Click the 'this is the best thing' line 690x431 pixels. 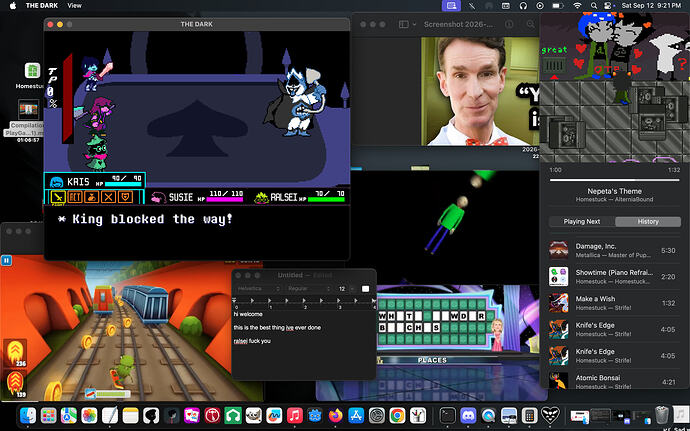tap(277, 328)
